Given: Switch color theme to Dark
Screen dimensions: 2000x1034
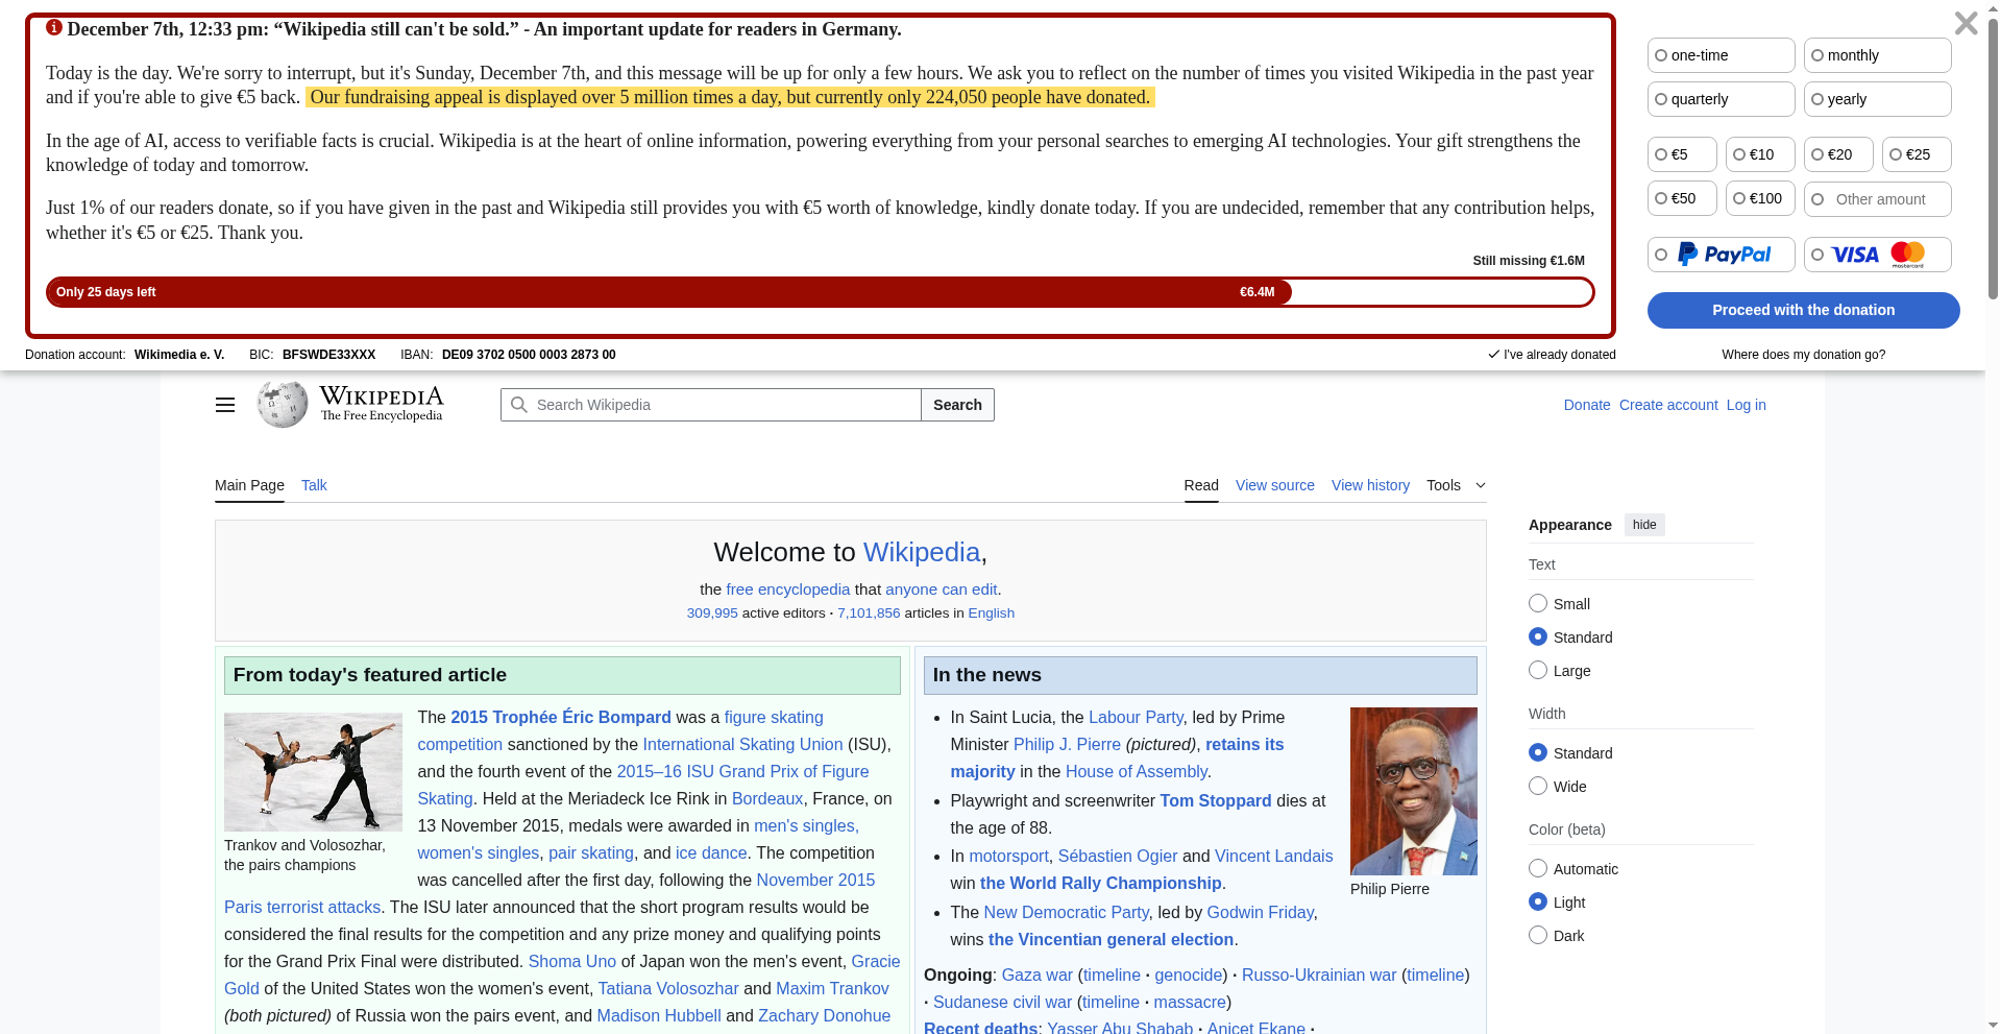Looking at the screenshot, I should [1538, 935].
